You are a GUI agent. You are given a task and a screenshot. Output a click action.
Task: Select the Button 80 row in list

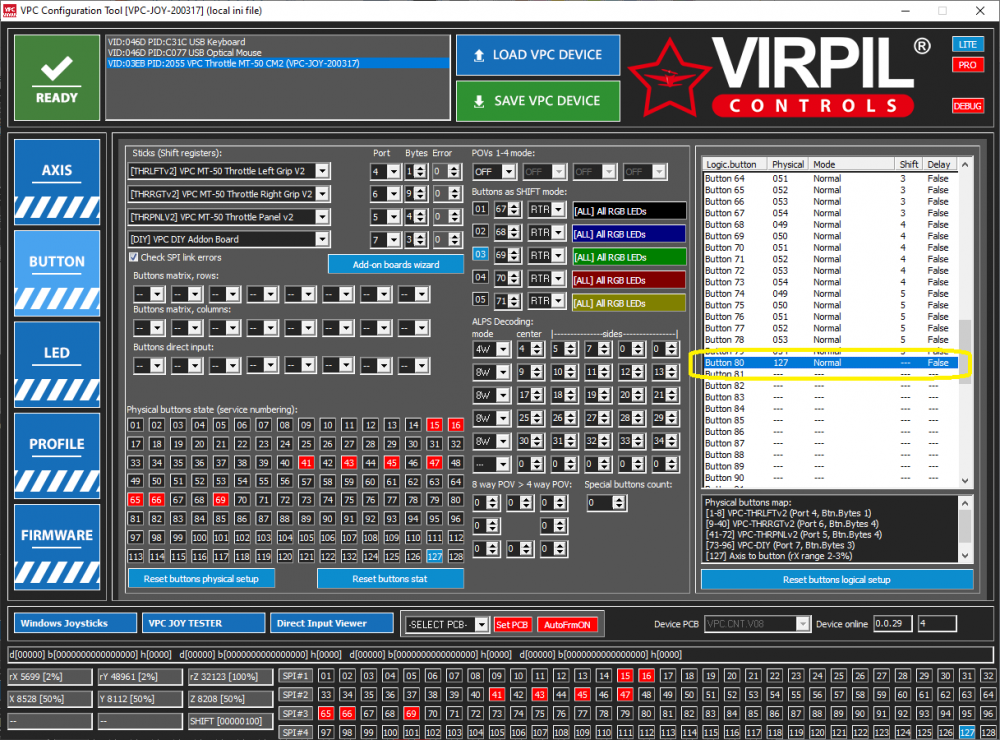tap(830, 362)
